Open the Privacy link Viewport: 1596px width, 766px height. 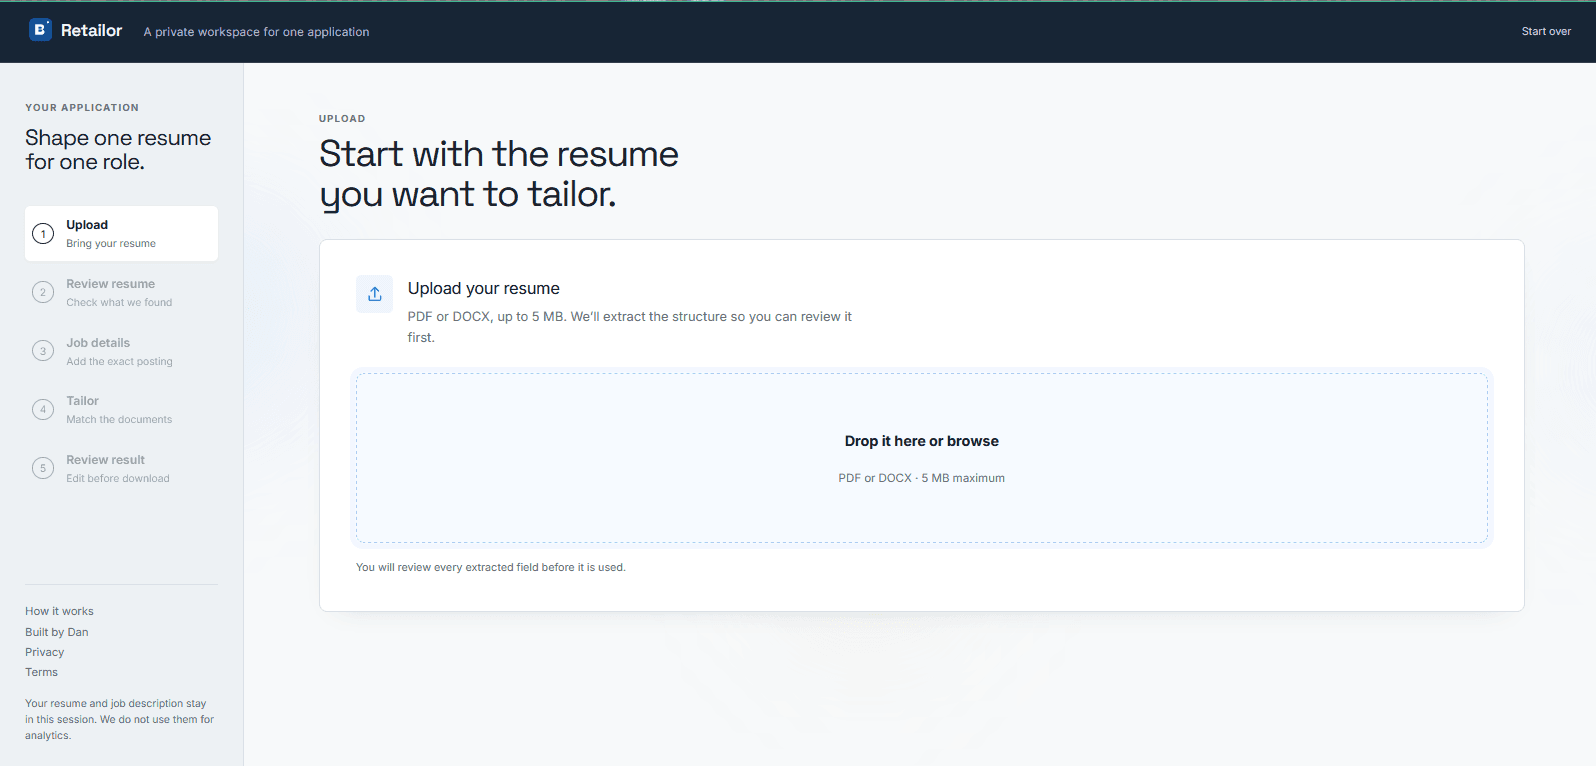point(44,652)
